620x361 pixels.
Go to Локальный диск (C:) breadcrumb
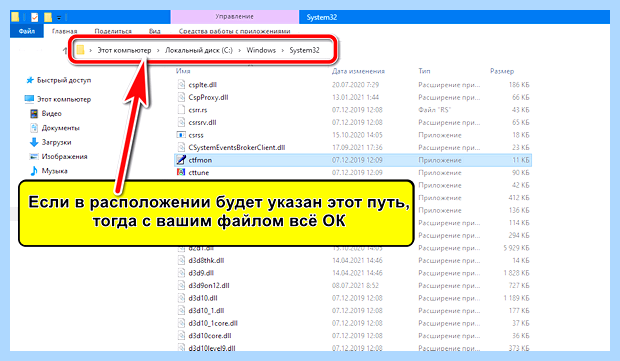[x=198, y=50]
